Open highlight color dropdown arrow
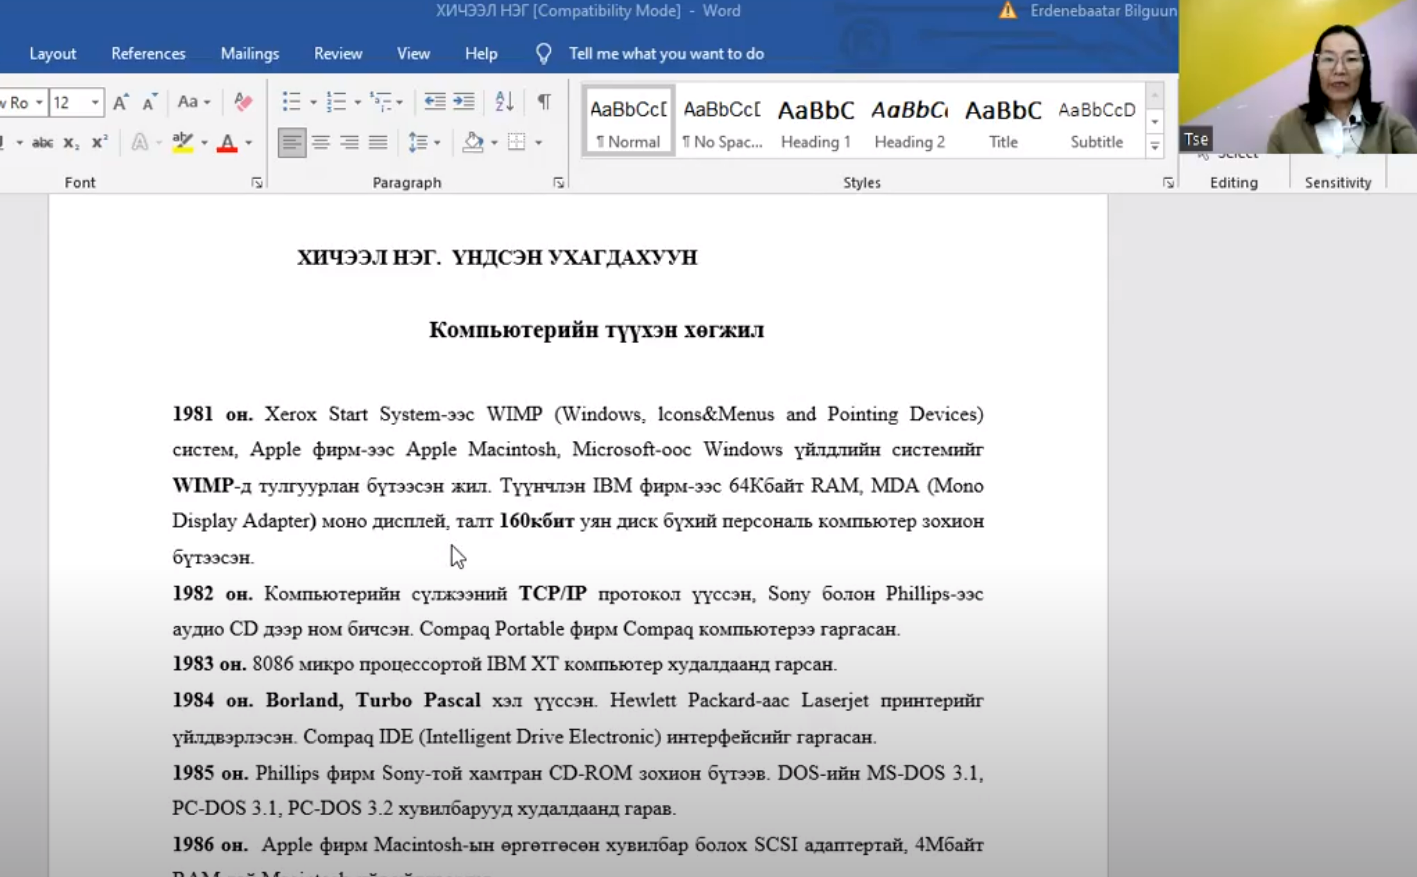 pos(204,143)
